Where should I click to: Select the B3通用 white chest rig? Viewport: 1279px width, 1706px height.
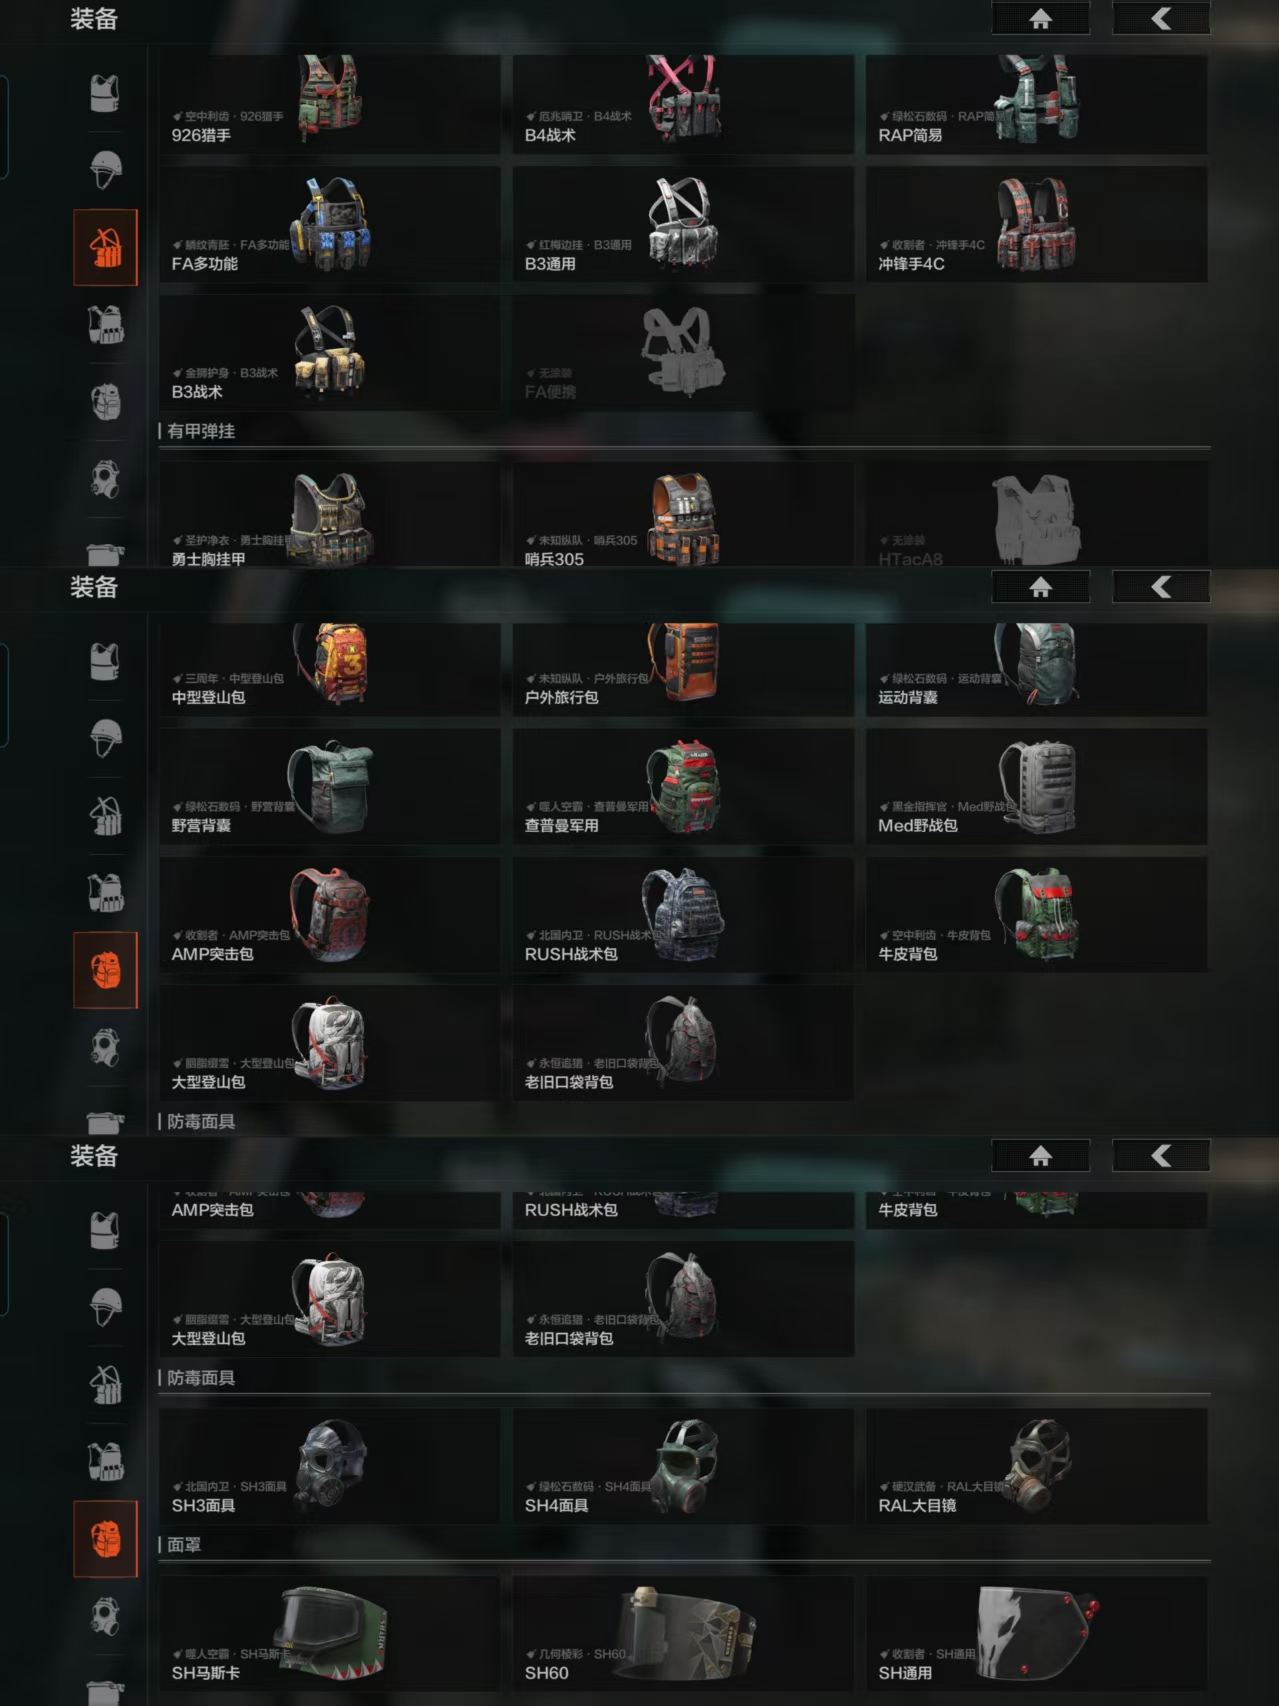click(683, 224)
